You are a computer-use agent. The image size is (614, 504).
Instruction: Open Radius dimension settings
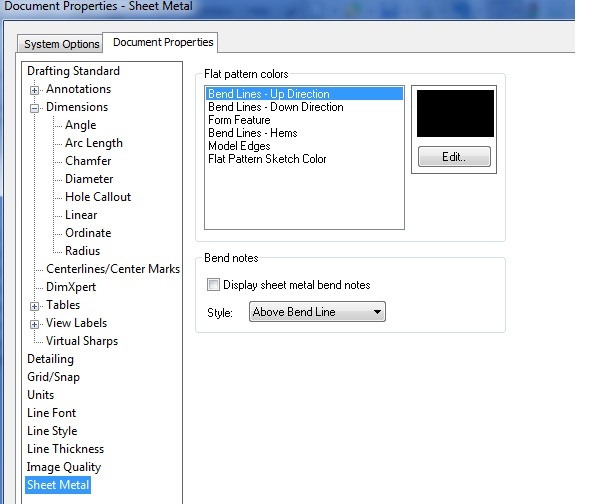pyautogui.click(x=82, y=251)
